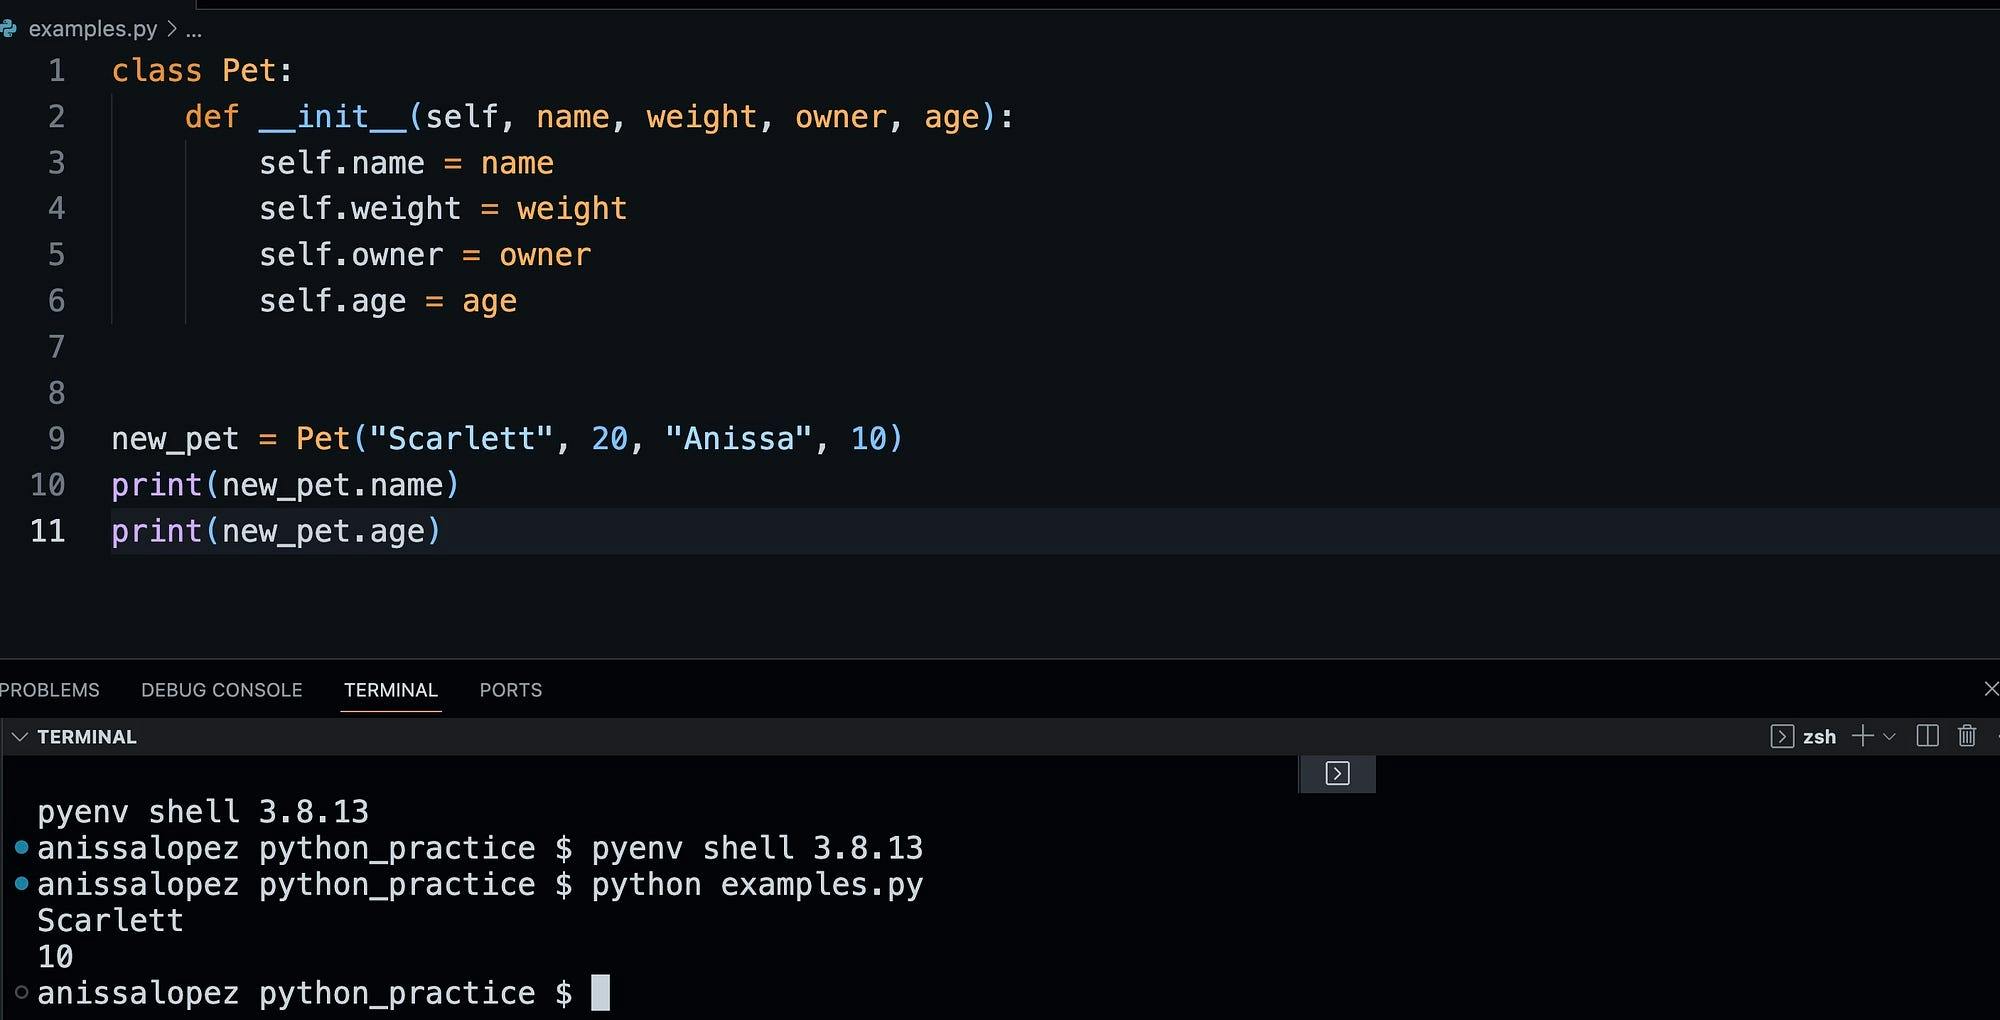Click the blue dot beside 'python examples.py'
The height and width of the screenshot is (1020, 2000).
coord(21,883)
